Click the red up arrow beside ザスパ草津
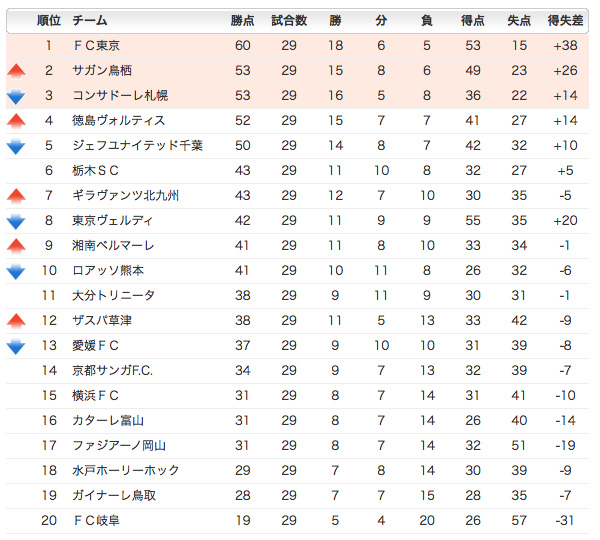 [16, 321]
